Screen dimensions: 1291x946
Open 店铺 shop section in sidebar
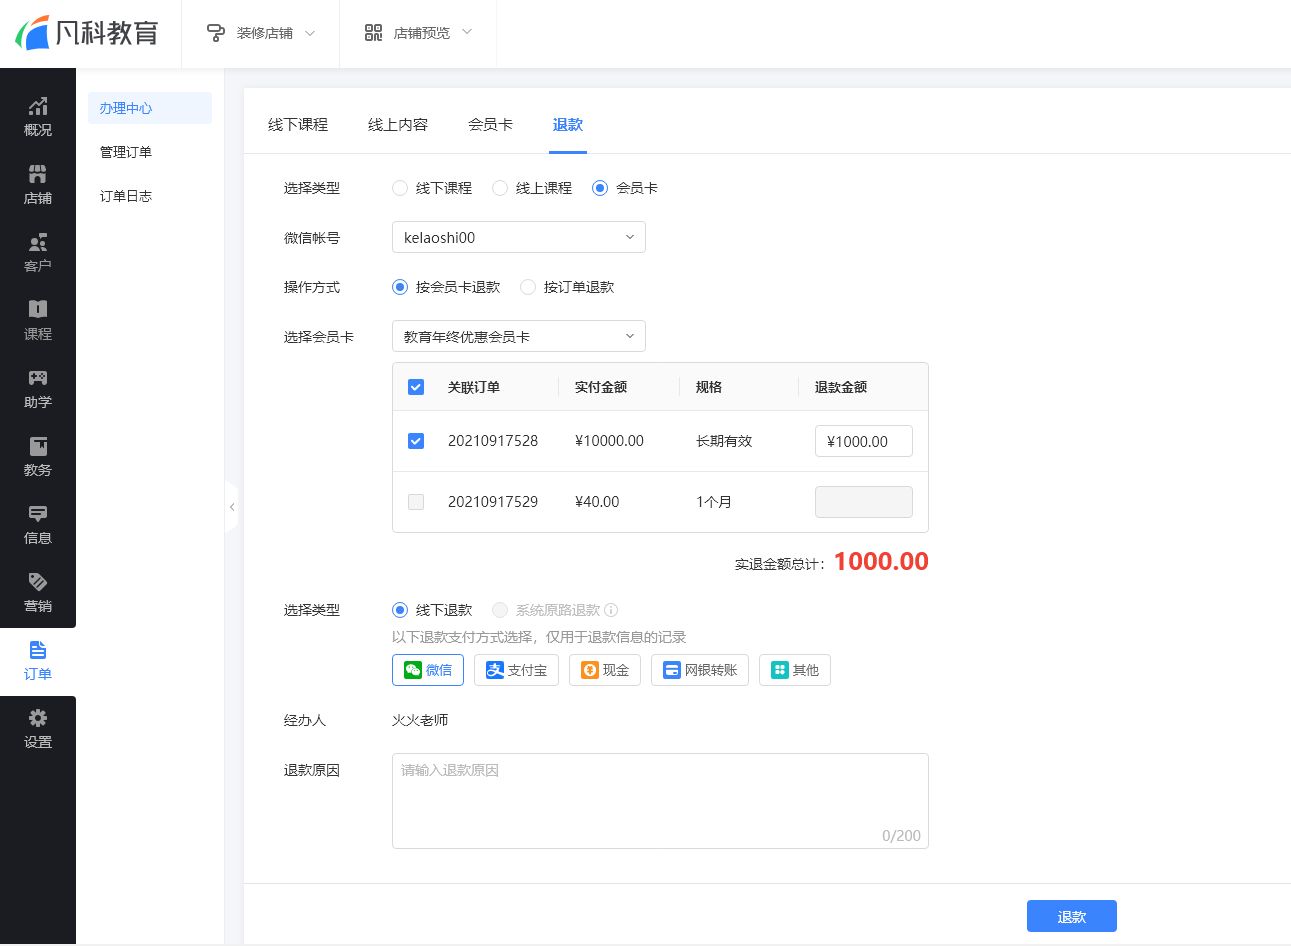click(38, 186)
